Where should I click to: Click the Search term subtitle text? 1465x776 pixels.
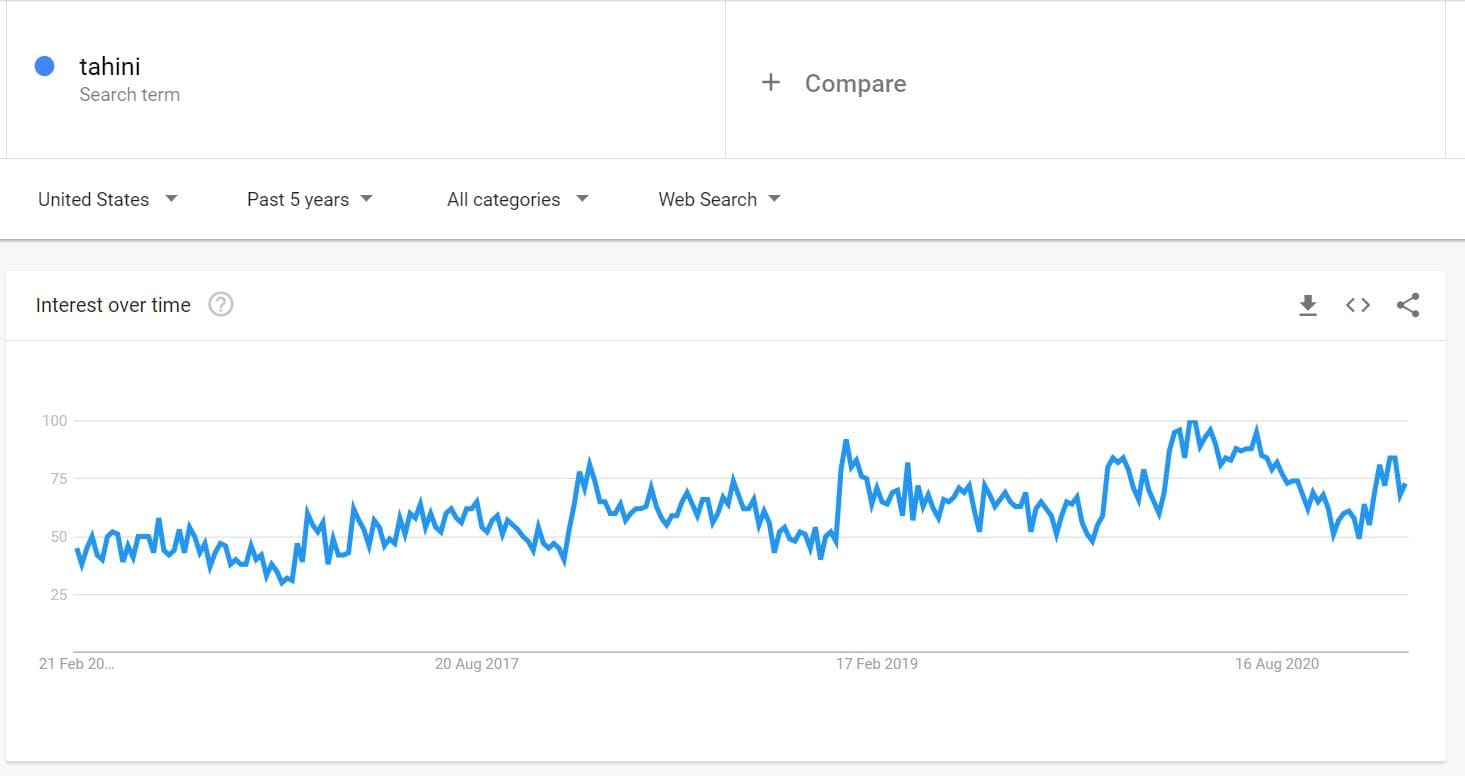[130, 95]
